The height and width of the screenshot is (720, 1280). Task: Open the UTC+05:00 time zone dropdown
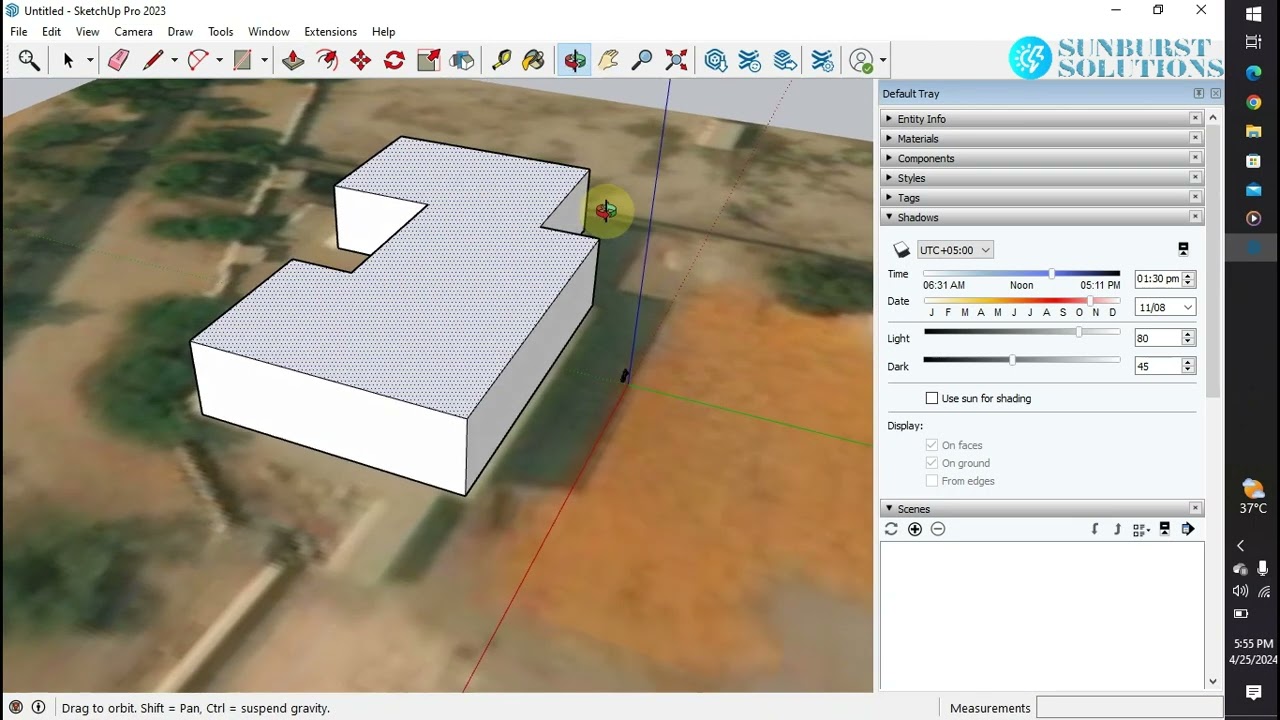(x=955, y=250)
